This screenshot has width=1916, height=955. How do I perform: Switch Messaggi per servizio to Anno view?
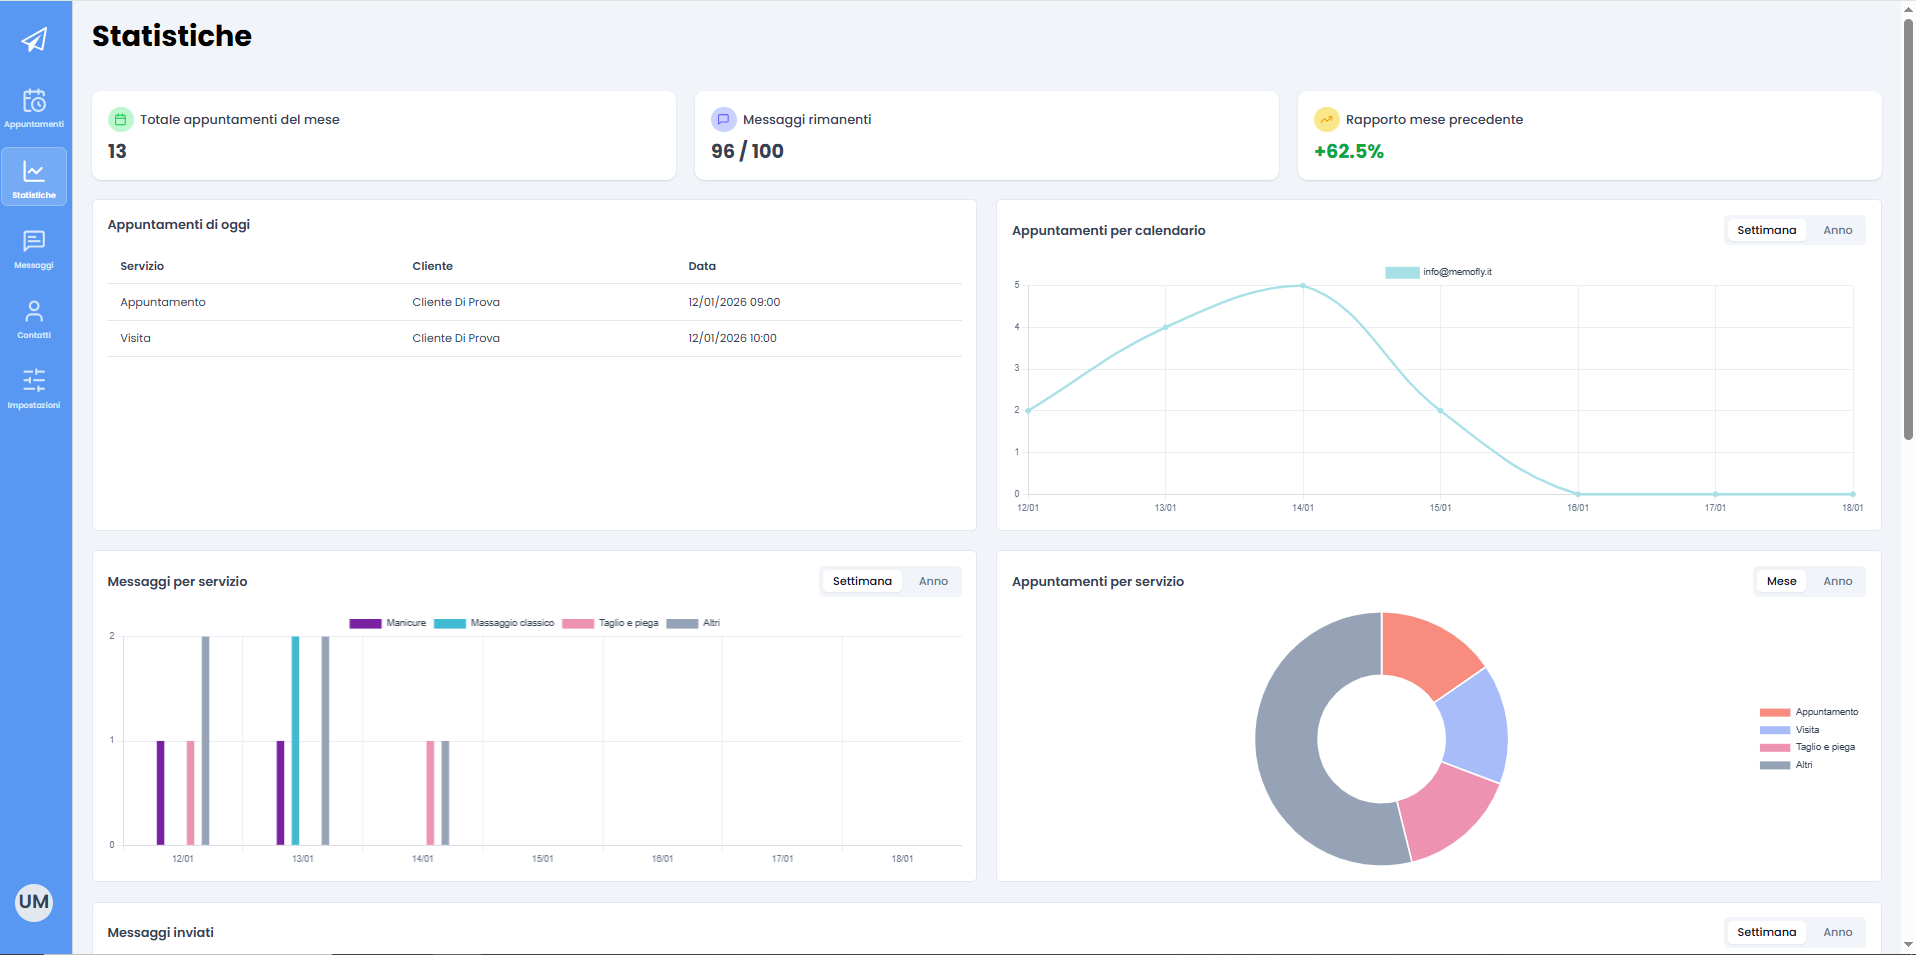[x=932, y=580]
